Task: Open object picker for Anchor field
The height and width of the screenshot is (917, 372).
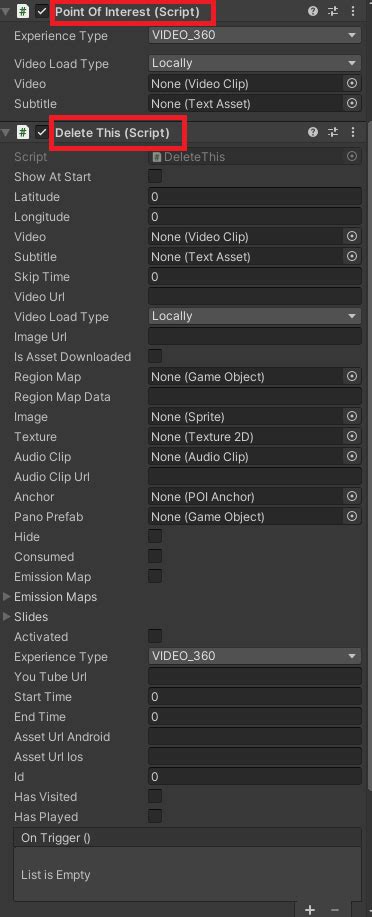Action: (352, 497)
